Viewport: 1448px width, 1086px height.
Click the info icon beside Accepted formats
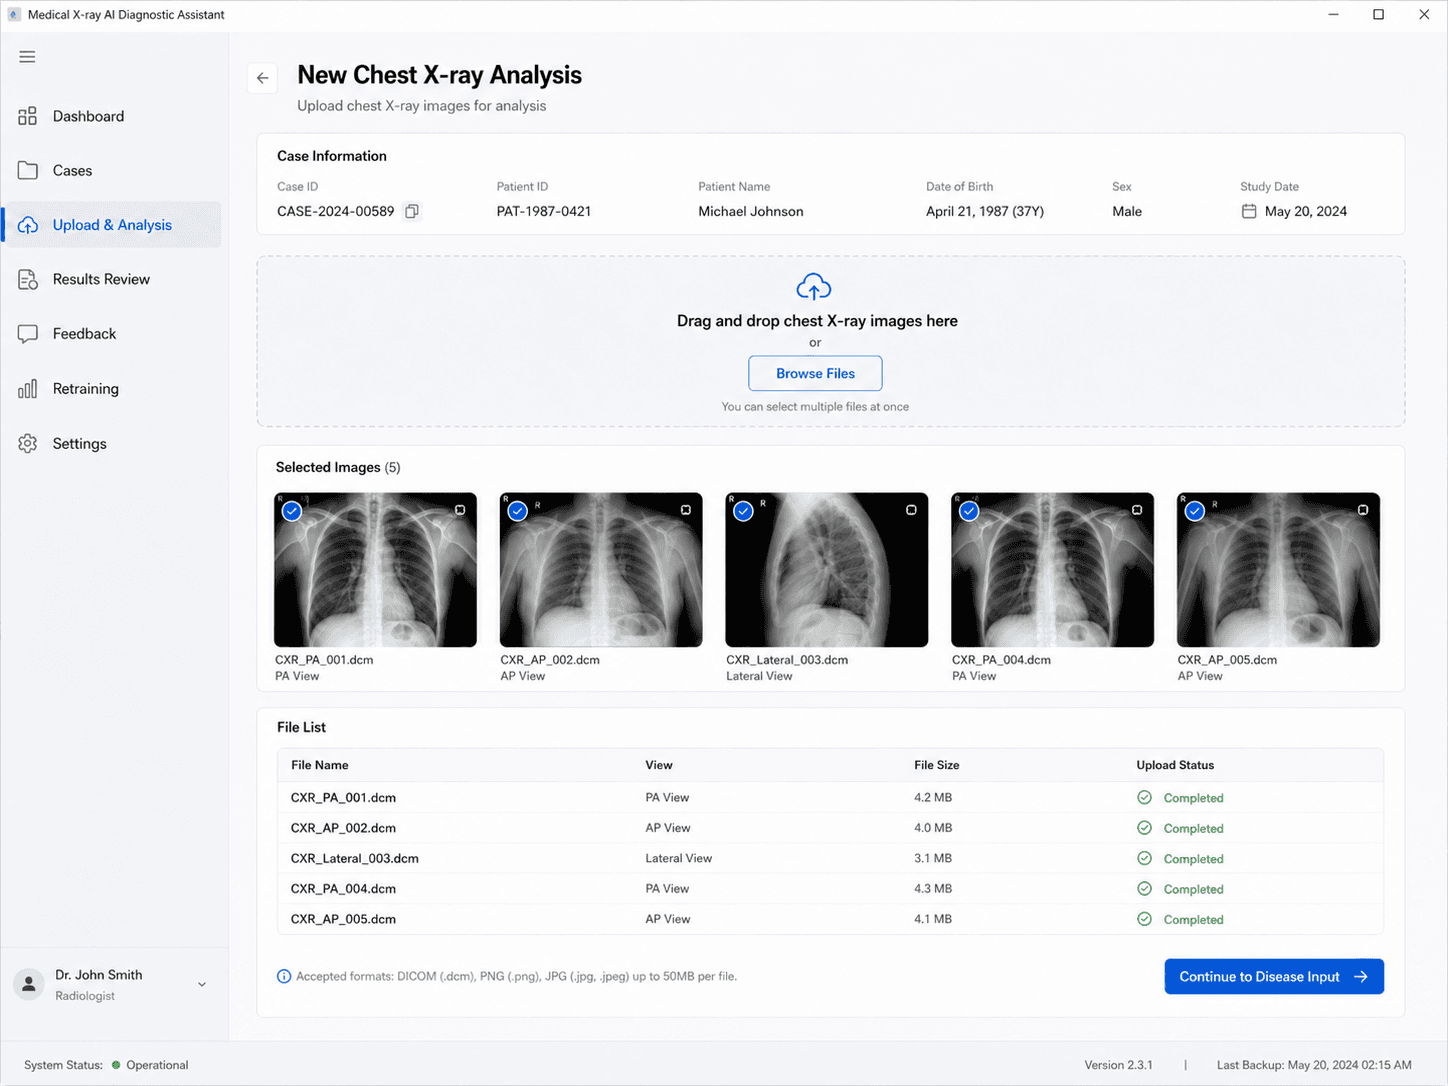[284, 976]
